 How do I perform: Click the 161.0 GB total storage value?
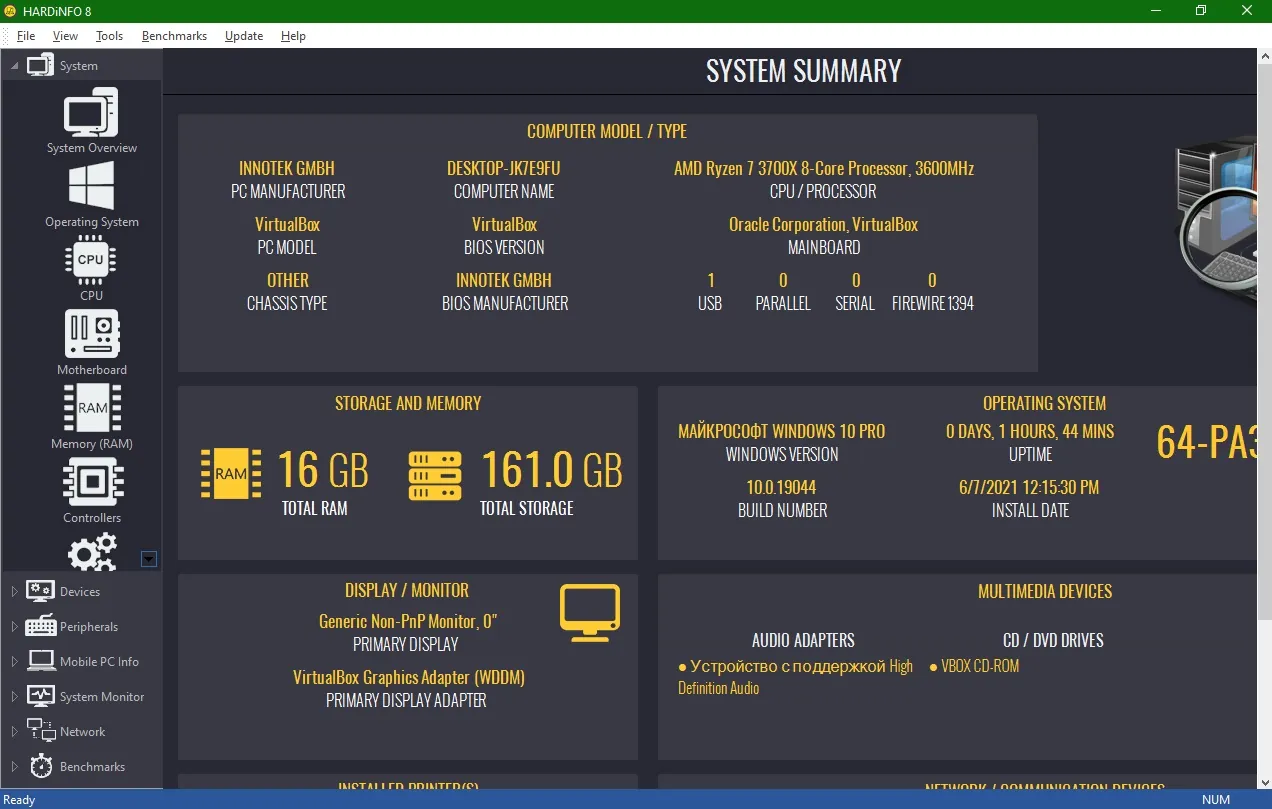552,470
